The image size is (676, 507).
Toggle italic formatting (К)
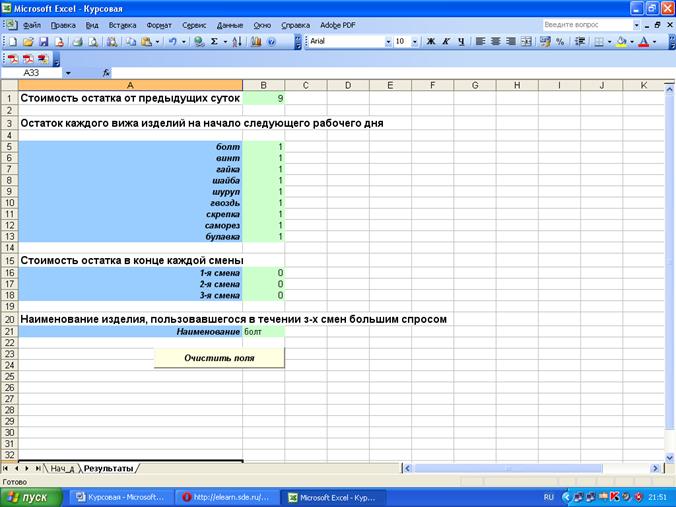tap(446, 42)
